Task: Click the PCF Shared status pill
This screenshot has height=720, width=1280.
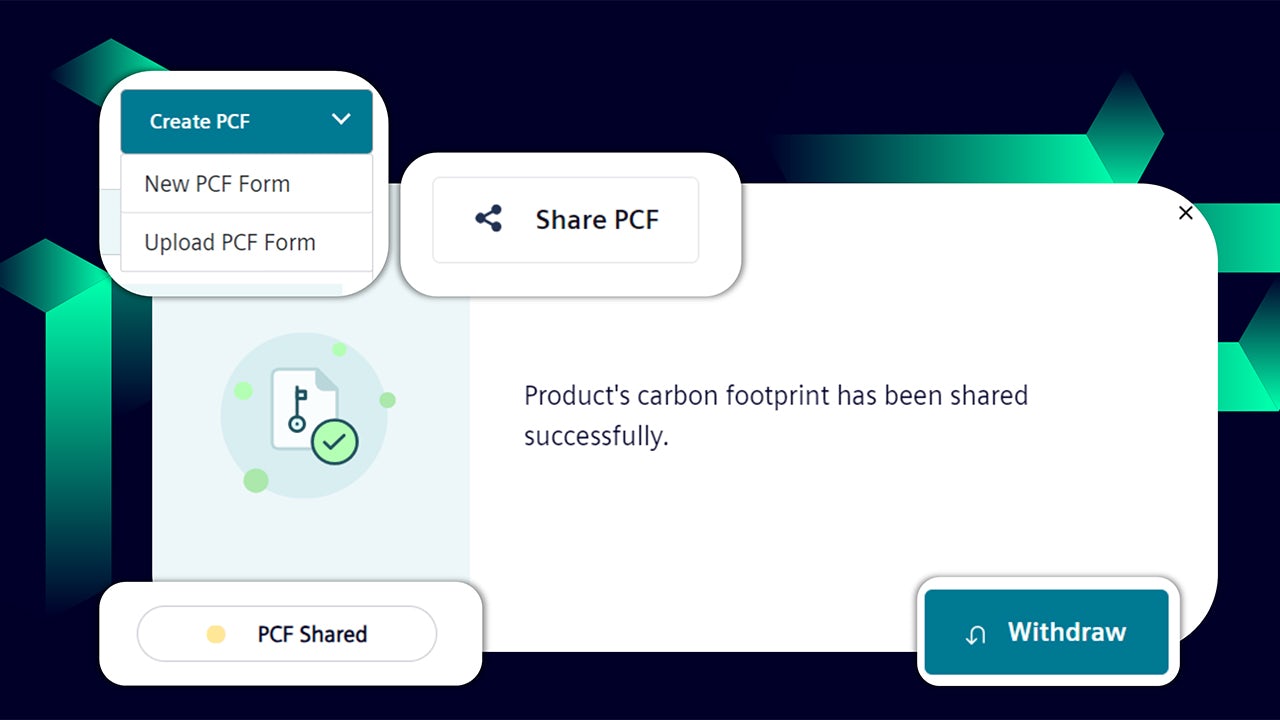Action: click(287, 634)
